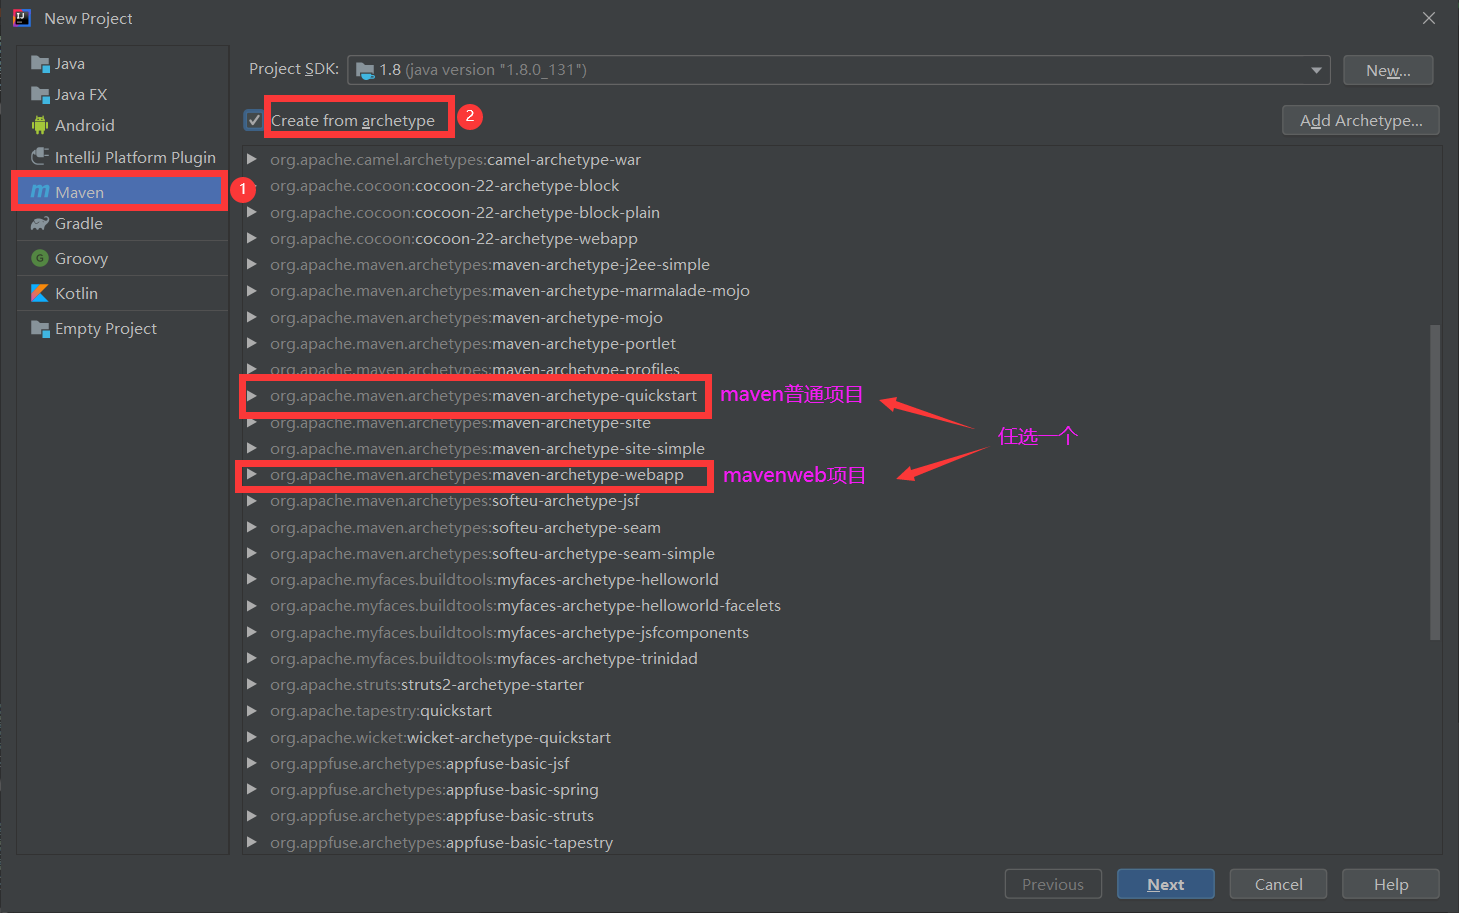Click the Add Archetype... button

[x=1361, y=120]
